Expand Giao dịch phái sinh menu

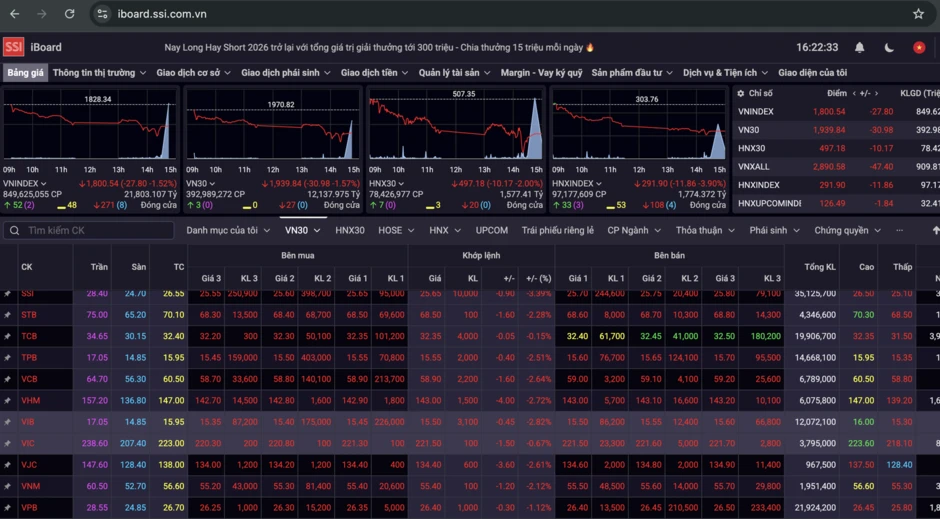pyautogui.click(x=285, y=73)
